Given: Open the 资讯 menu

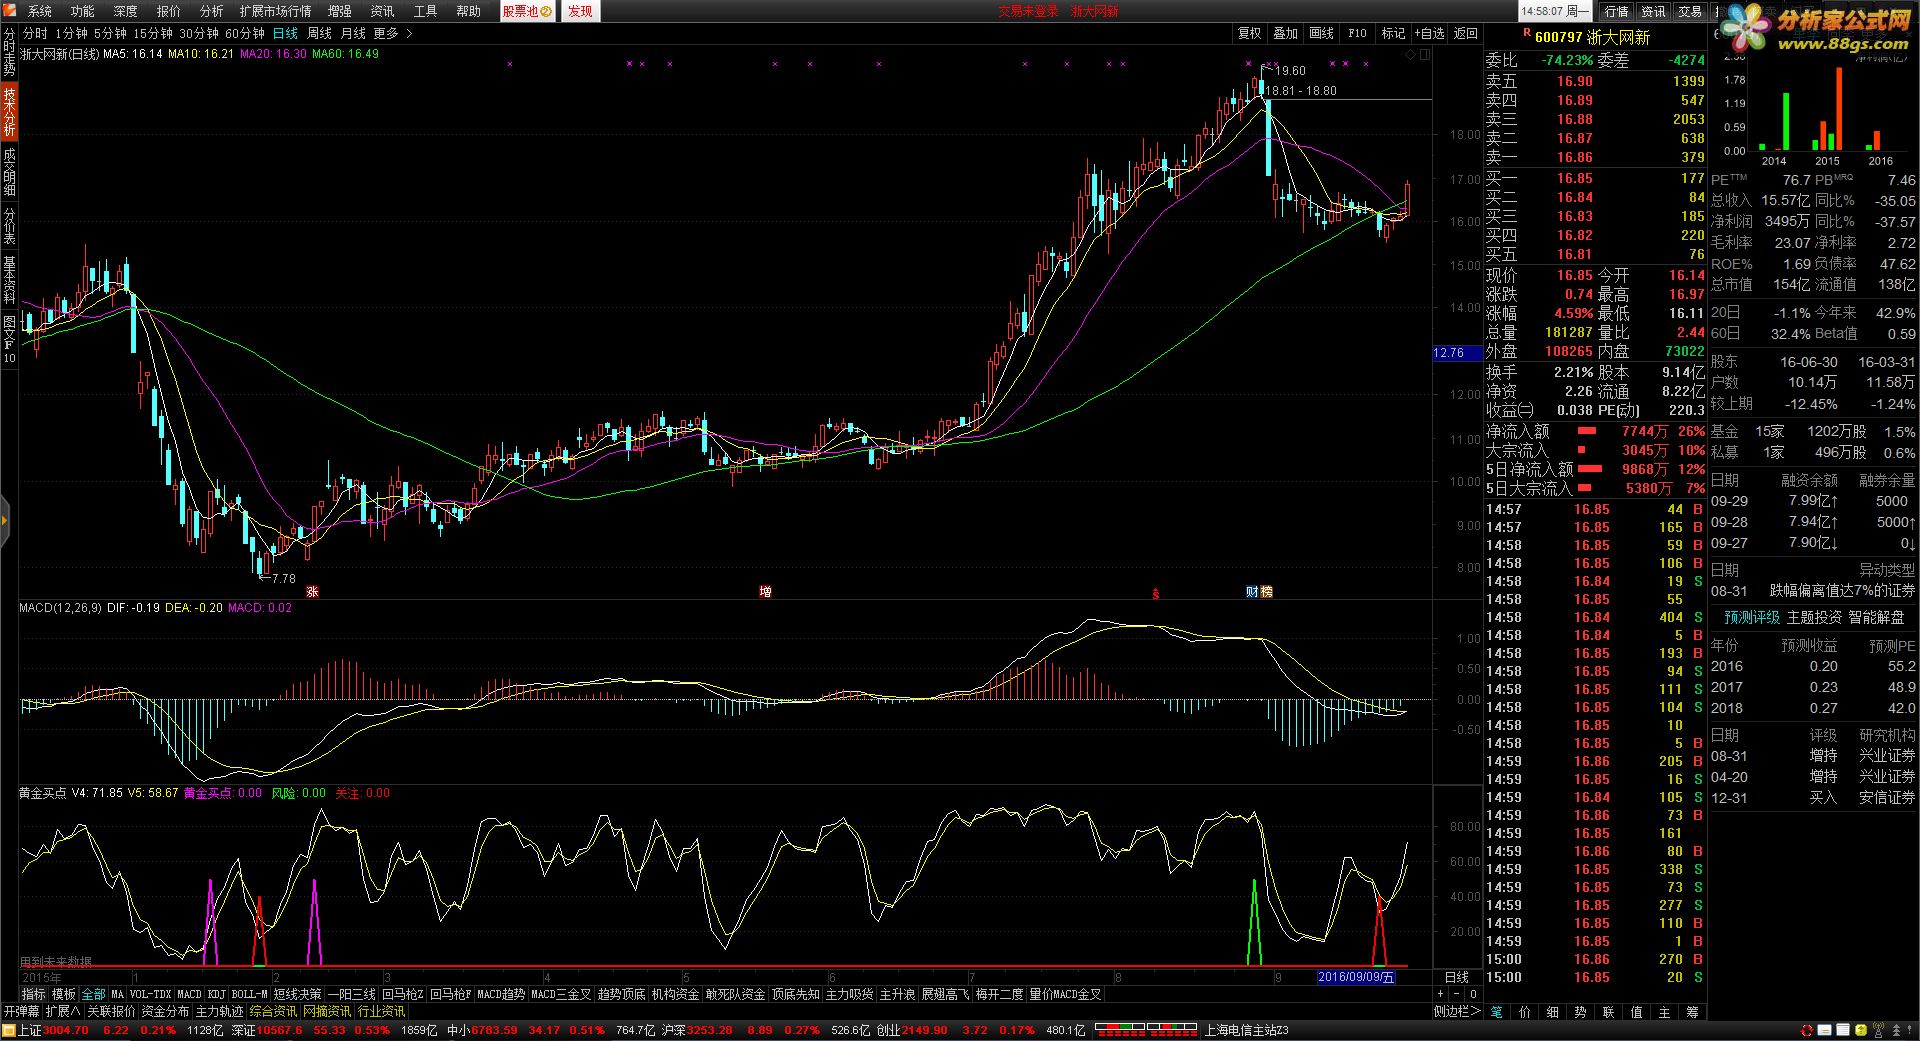Looking at the screenshot, I should coord(382,11).
